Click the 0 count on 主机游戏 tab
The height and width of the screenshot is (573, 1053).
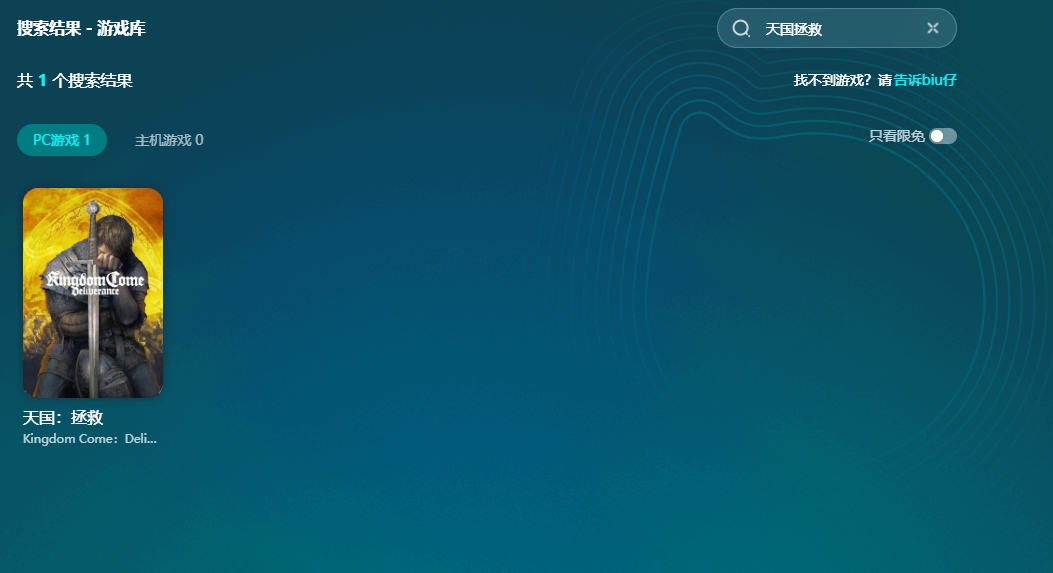(x=199, y=140)
